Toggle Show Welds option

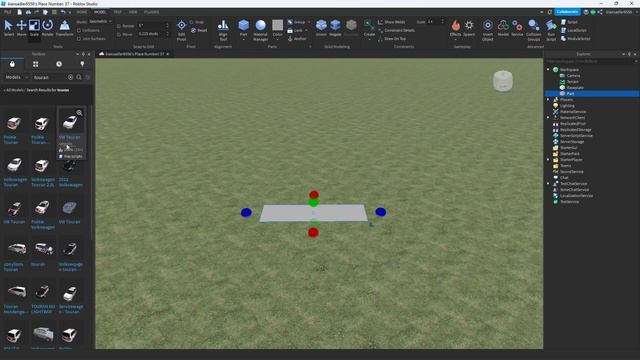click(391, 22)
